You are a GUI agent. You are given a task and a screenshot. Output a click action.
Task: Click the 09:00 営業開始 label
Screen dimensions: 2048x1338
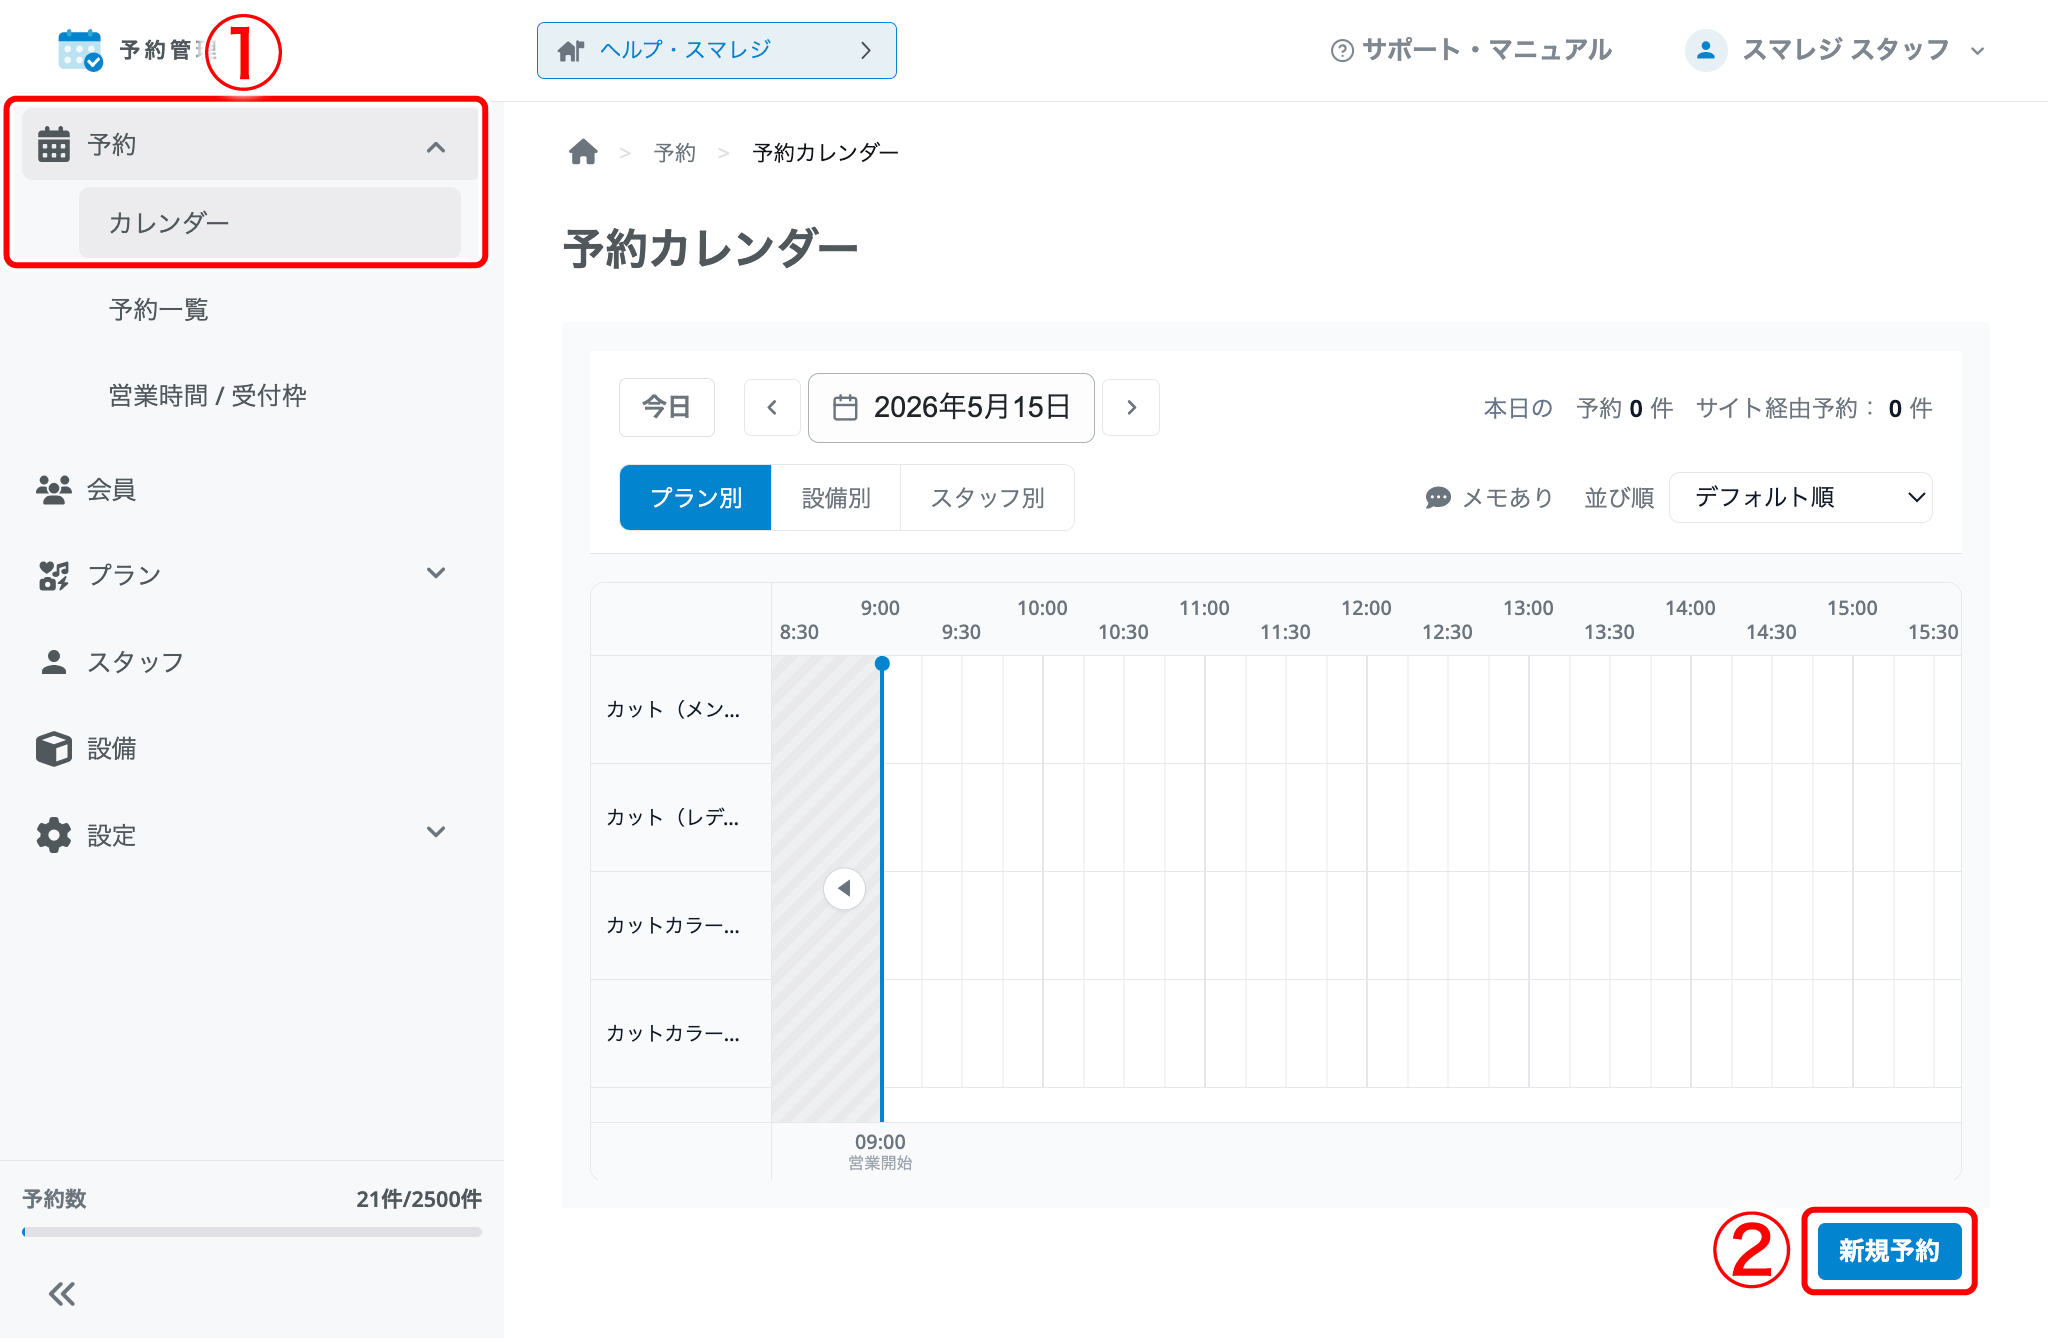880,1151
